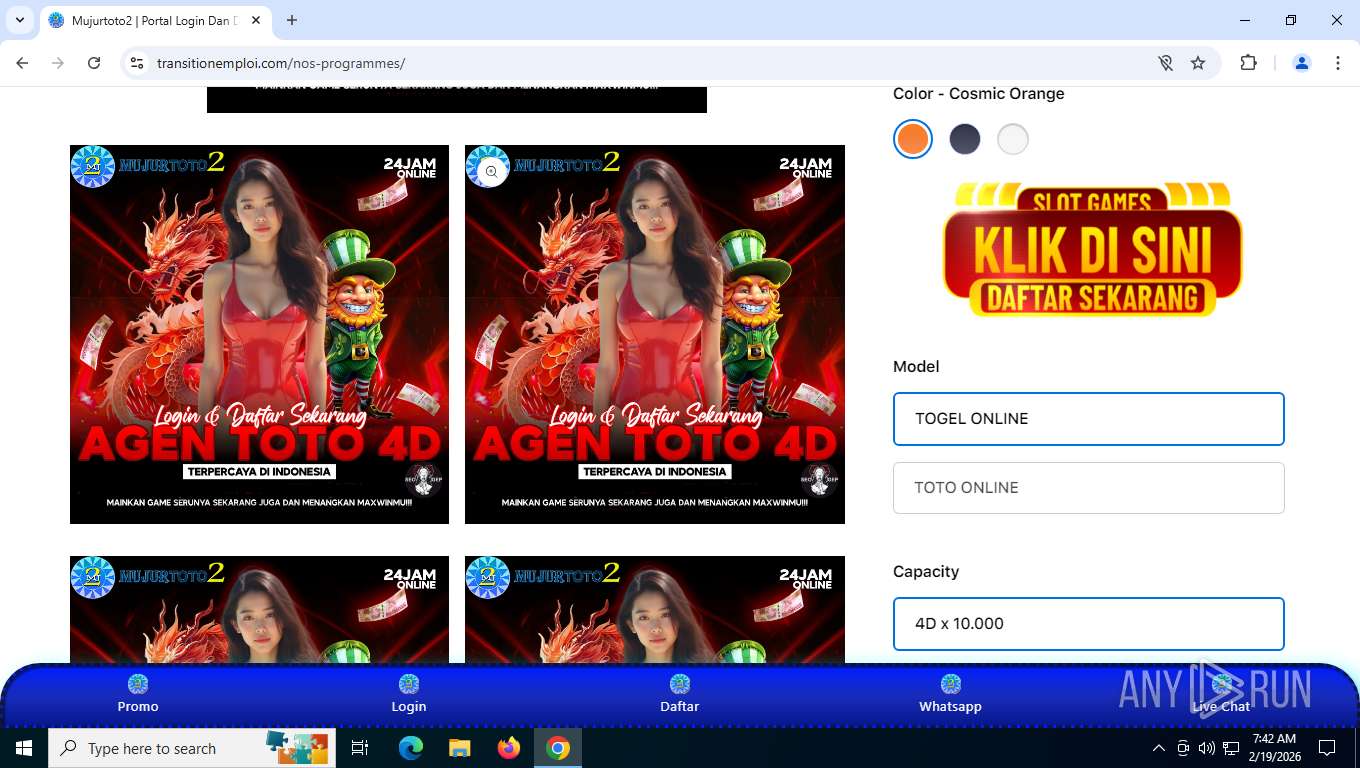This screenshot has width=1360, height=768.
Task: Open the Extensions puzzle icon
Action: click(1248, 63)
